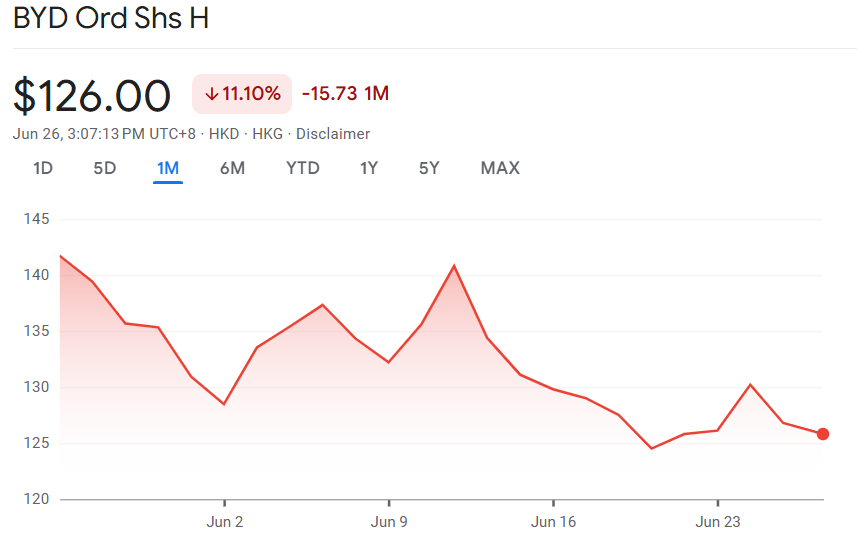The image size is (857, 551).
Task: Click the -15.73 1M change text
Action: 345,93
